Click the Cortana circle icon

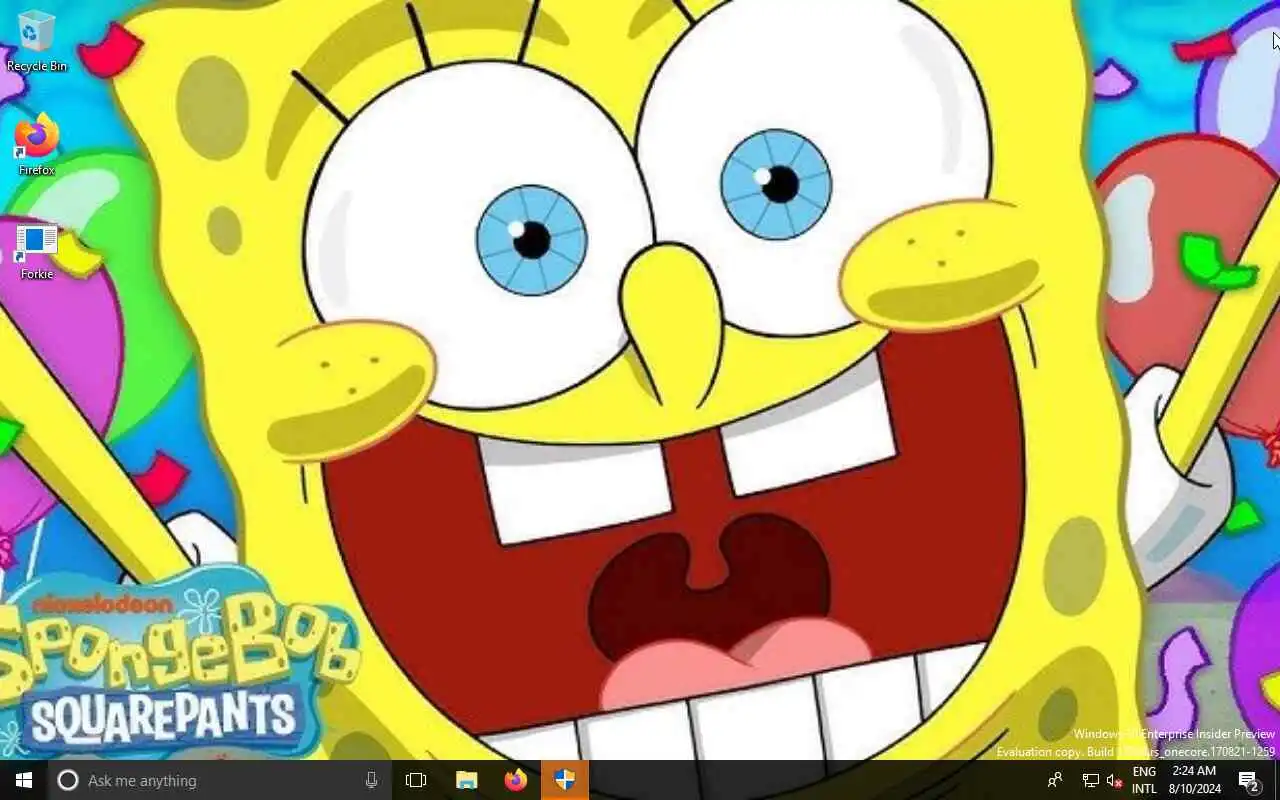click(x=67, y=780)
